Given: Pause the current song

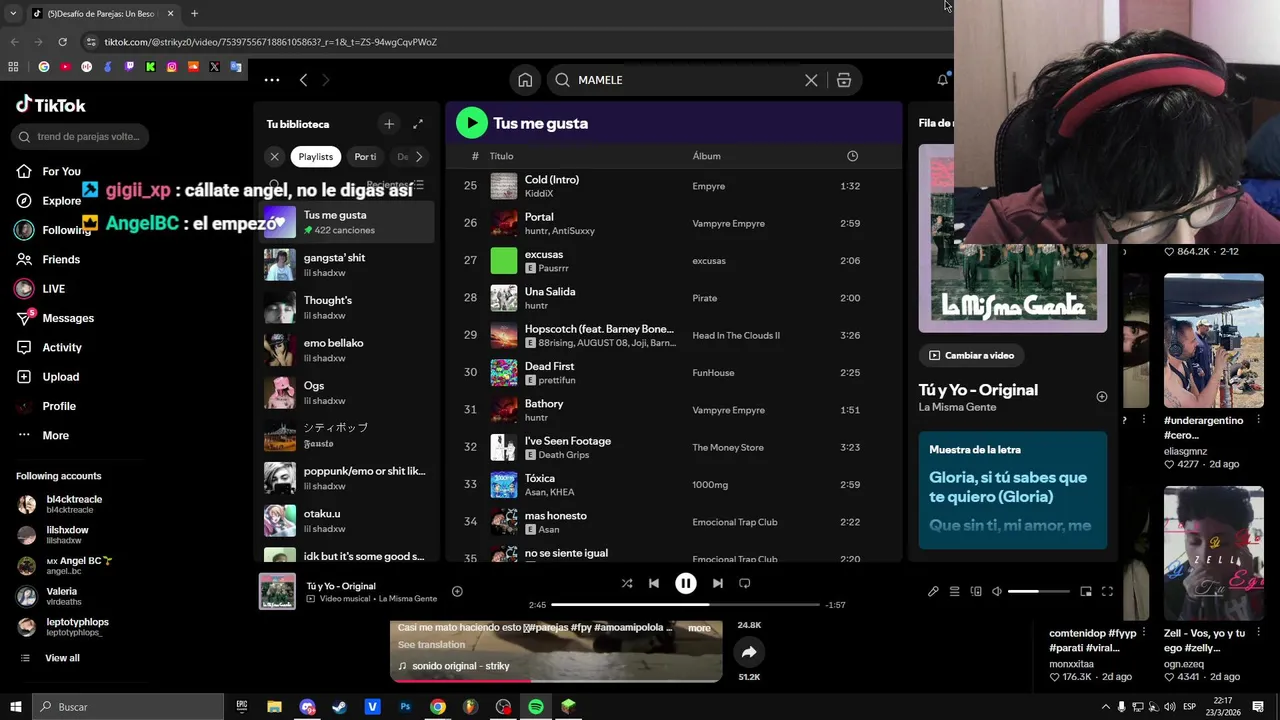Looking at the screenshot, I should click(686, 583).
